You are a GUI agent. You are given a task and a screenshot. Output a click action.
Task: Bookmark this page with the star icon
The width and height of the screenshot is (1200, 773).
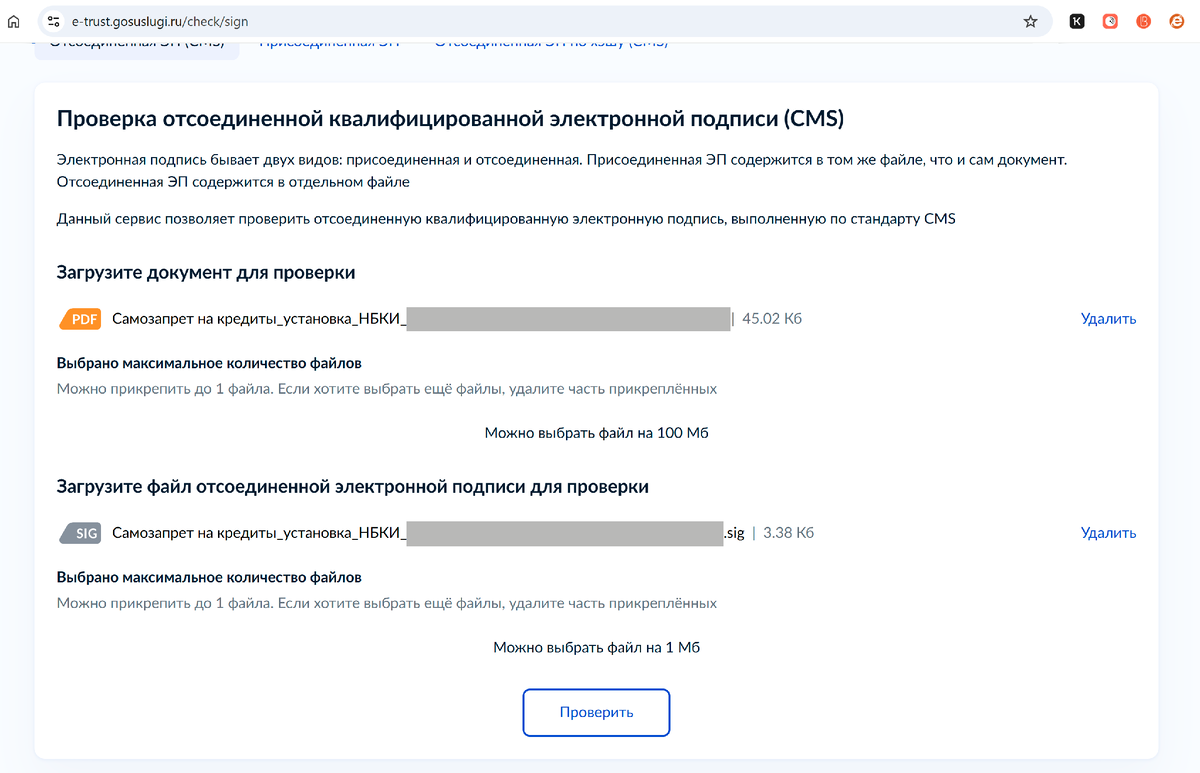point(1031,21)
